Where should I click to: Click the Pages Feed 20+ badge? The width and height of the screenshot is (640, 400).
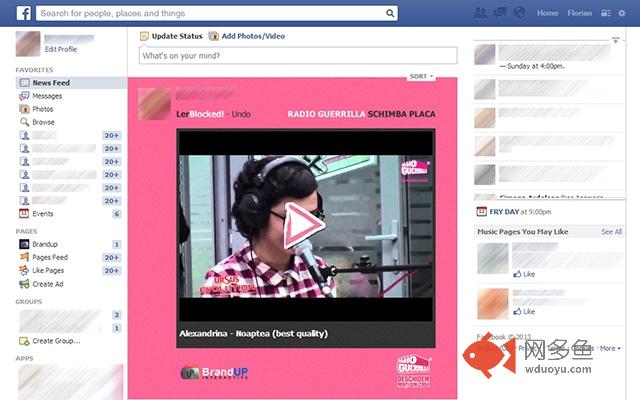click(111, 257)
